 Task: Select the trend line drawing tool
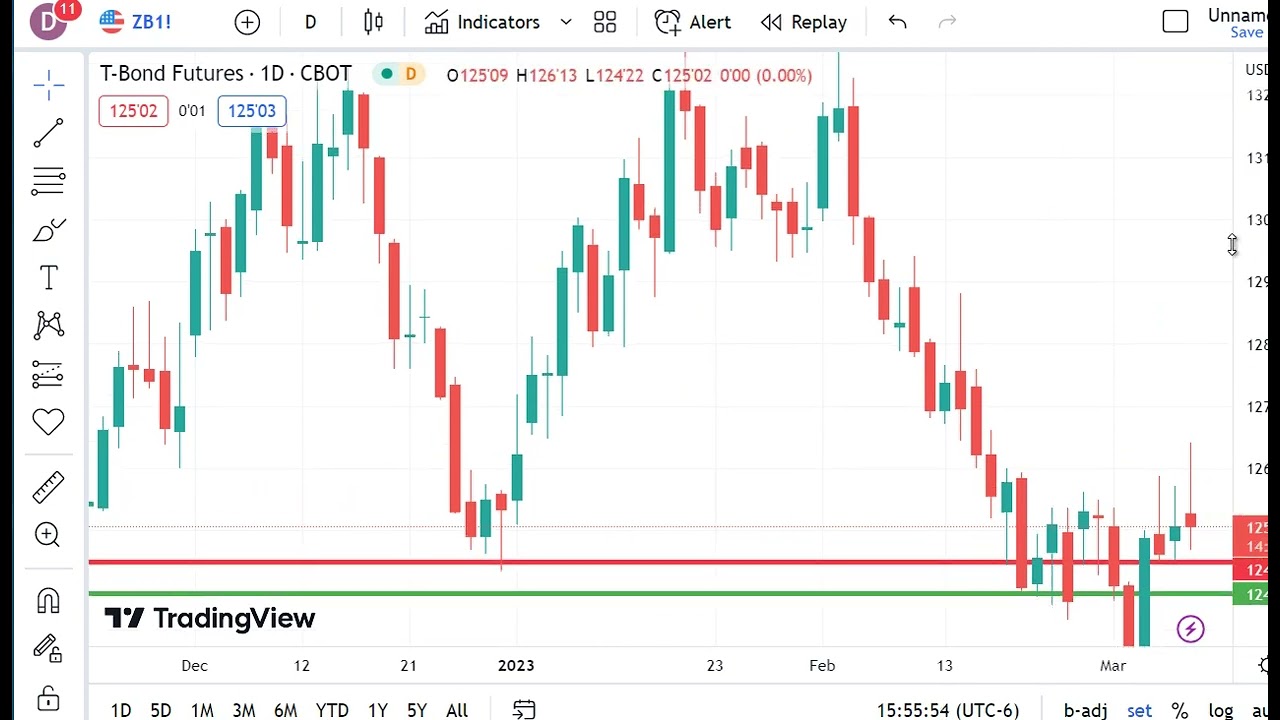click(x=48, y=133)
